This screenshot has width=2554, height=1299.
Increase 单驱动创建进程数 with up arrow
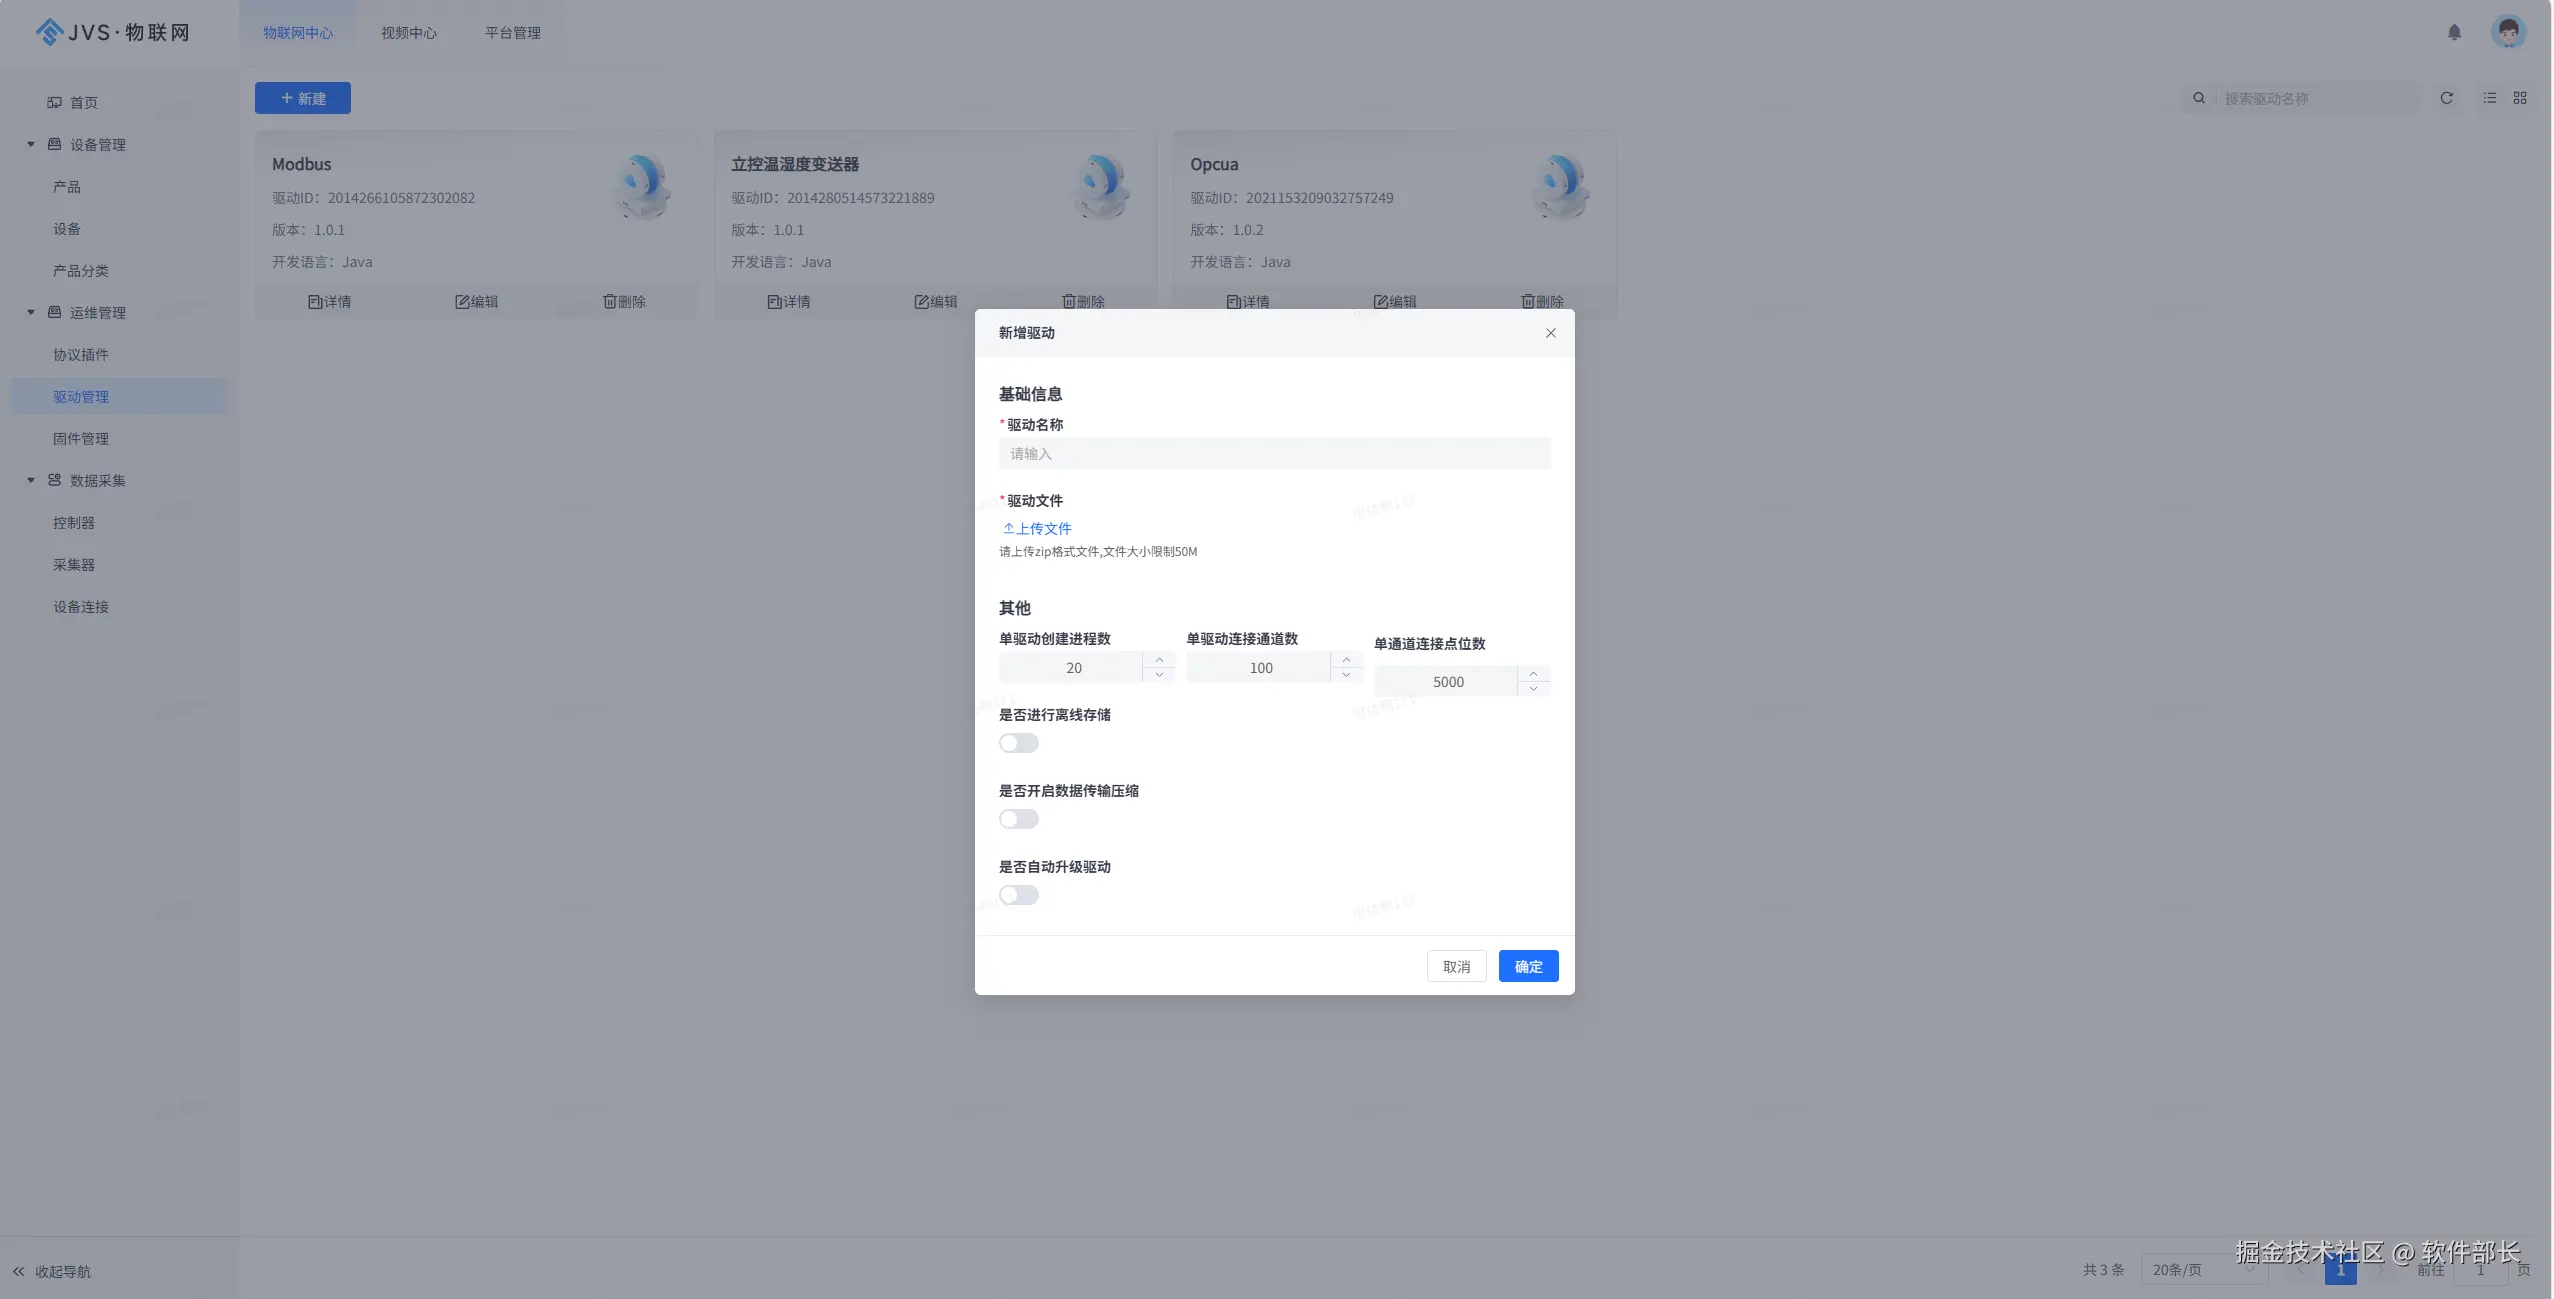click(1158, 660)
